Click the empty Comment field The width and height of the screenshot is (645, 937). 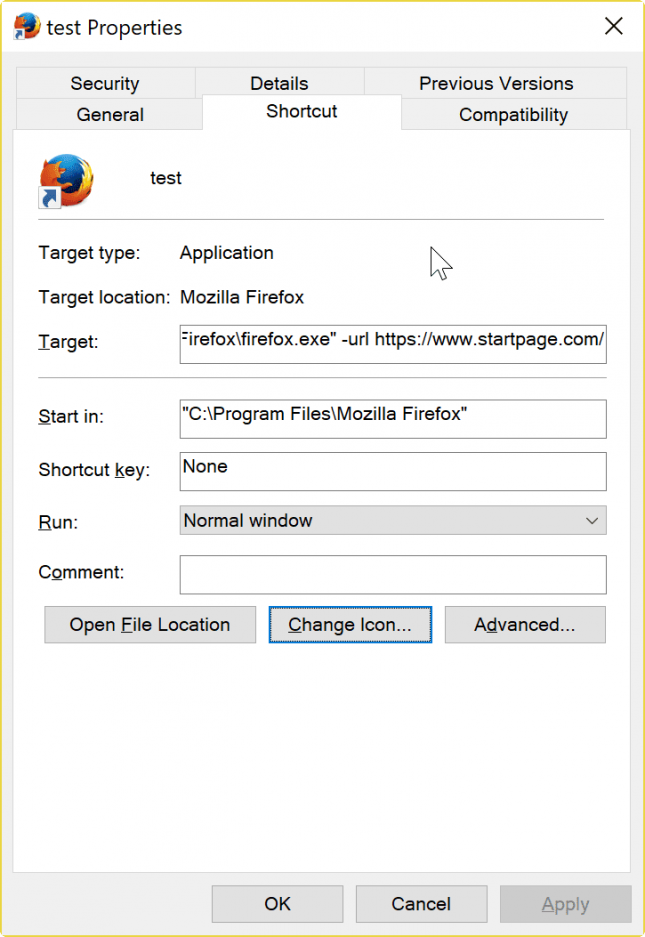392,574
